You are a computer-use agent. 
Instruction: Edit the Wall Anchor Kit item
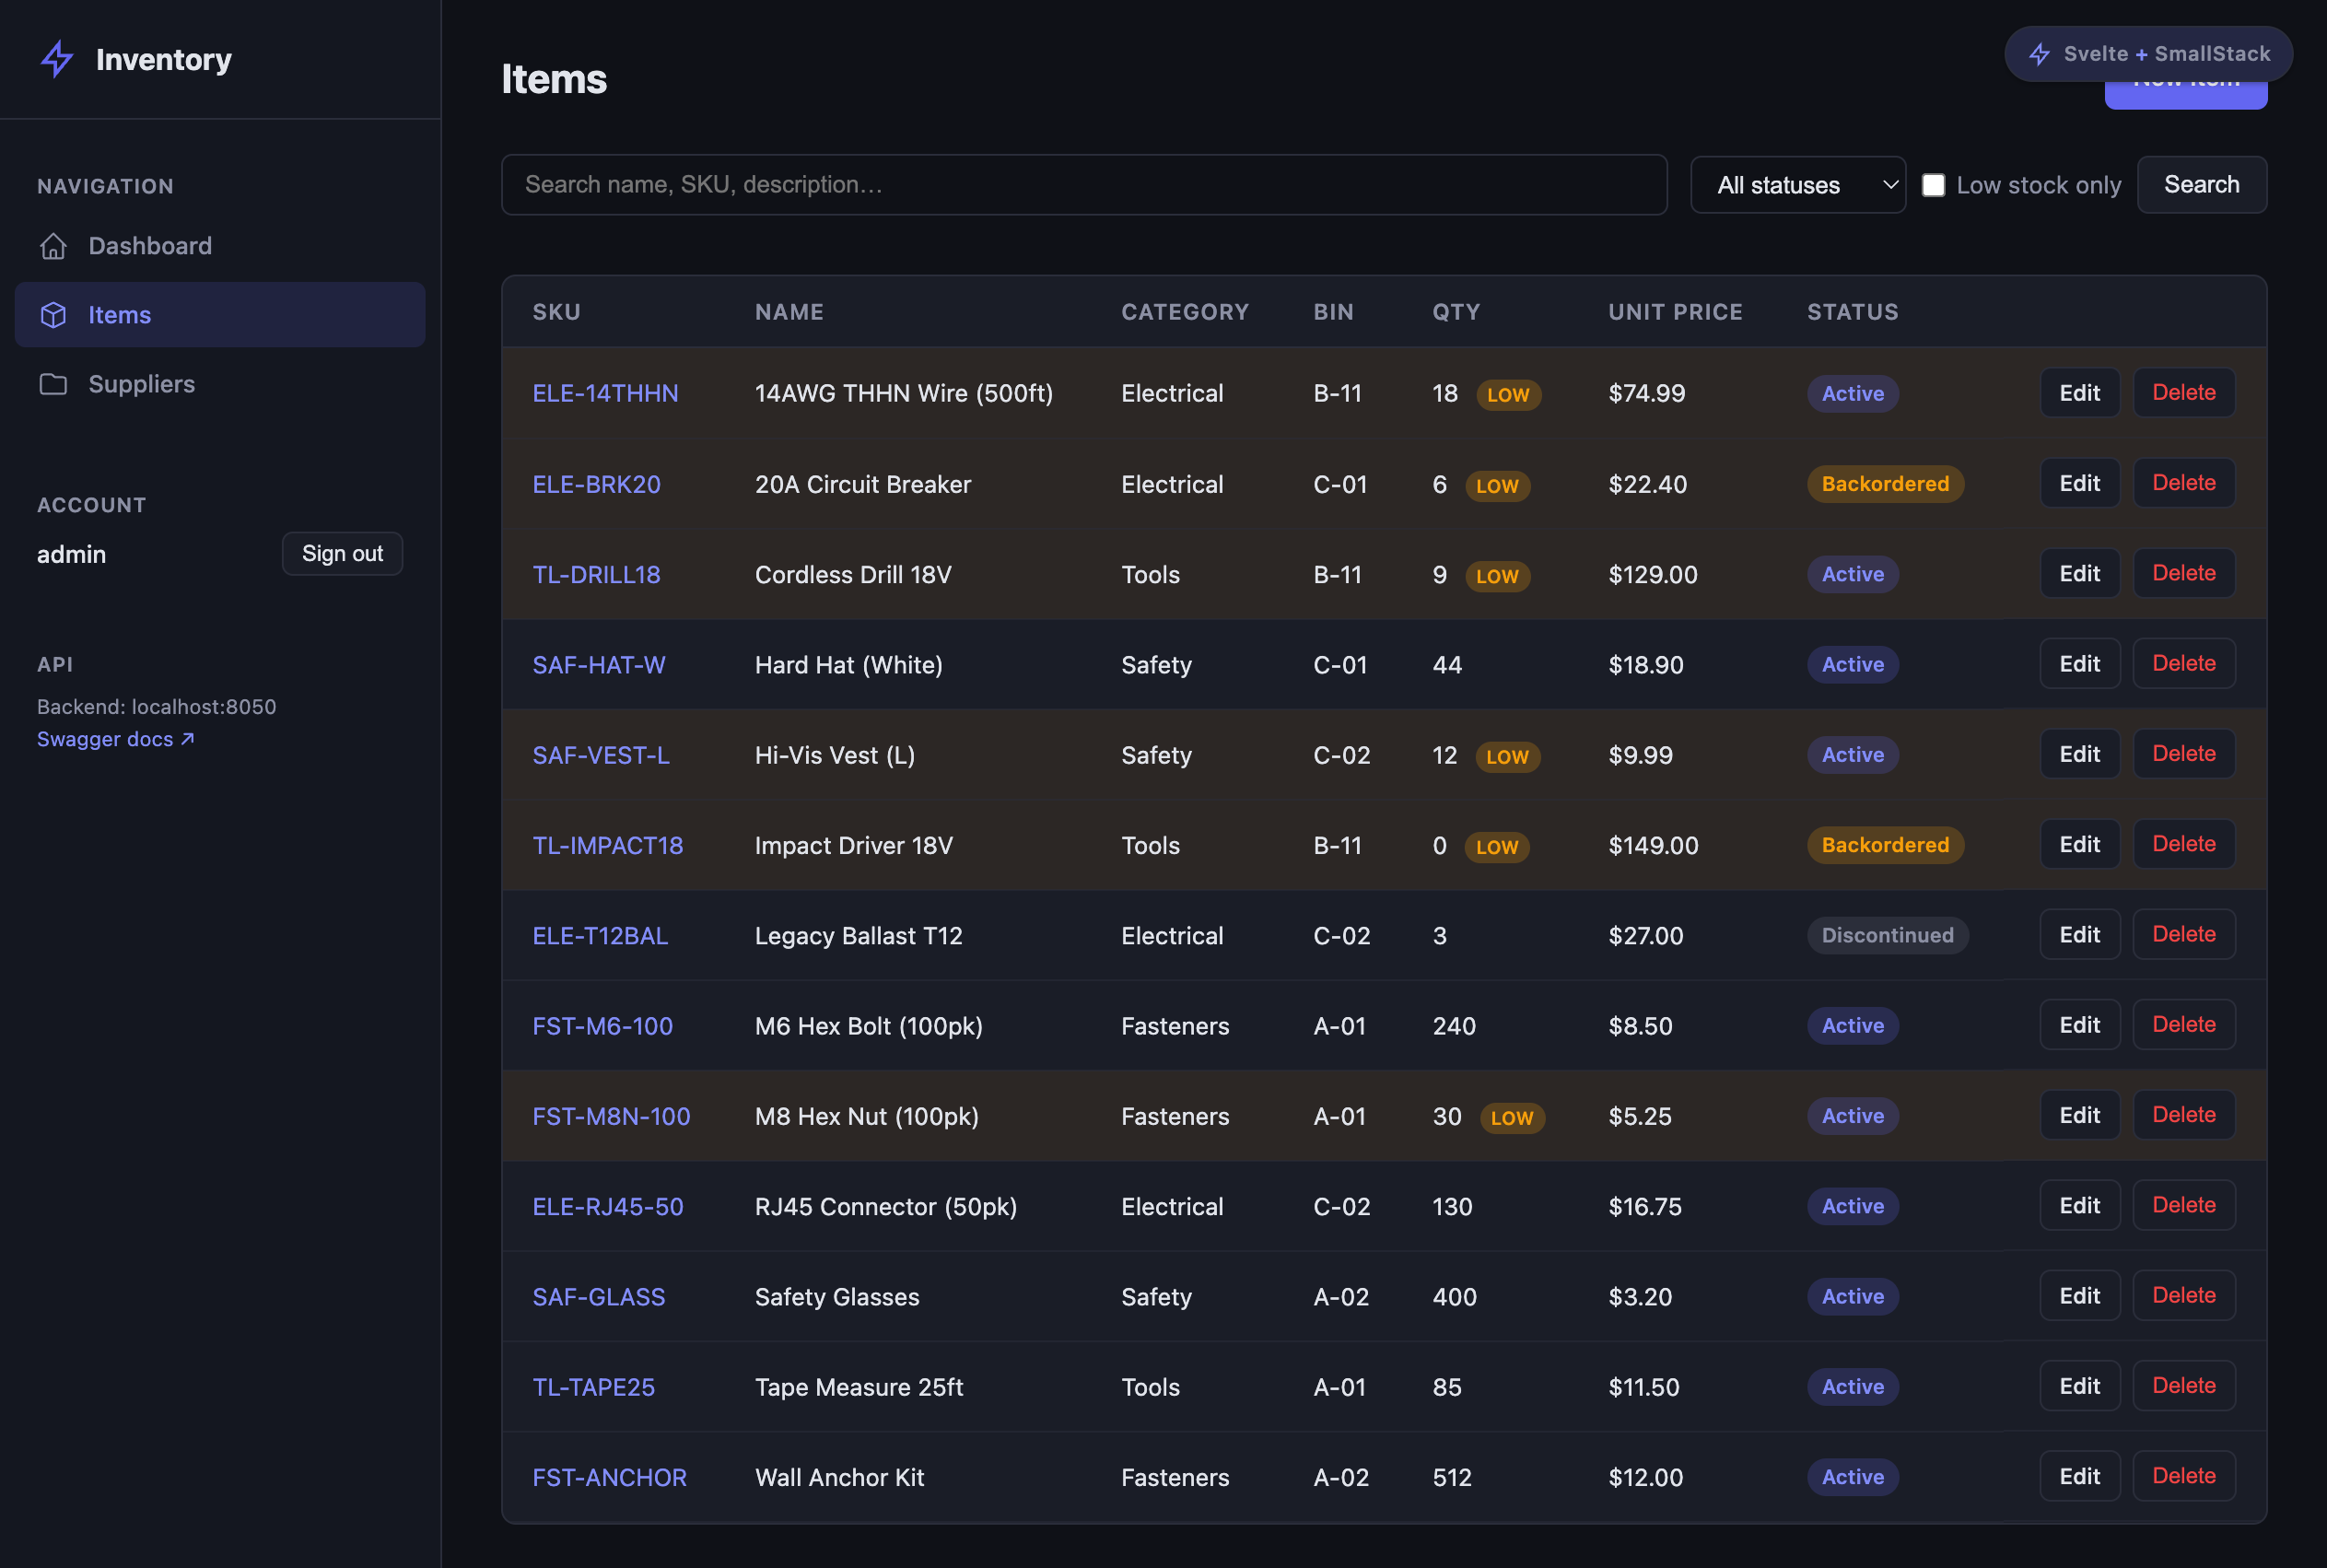coord(2079,1477)
